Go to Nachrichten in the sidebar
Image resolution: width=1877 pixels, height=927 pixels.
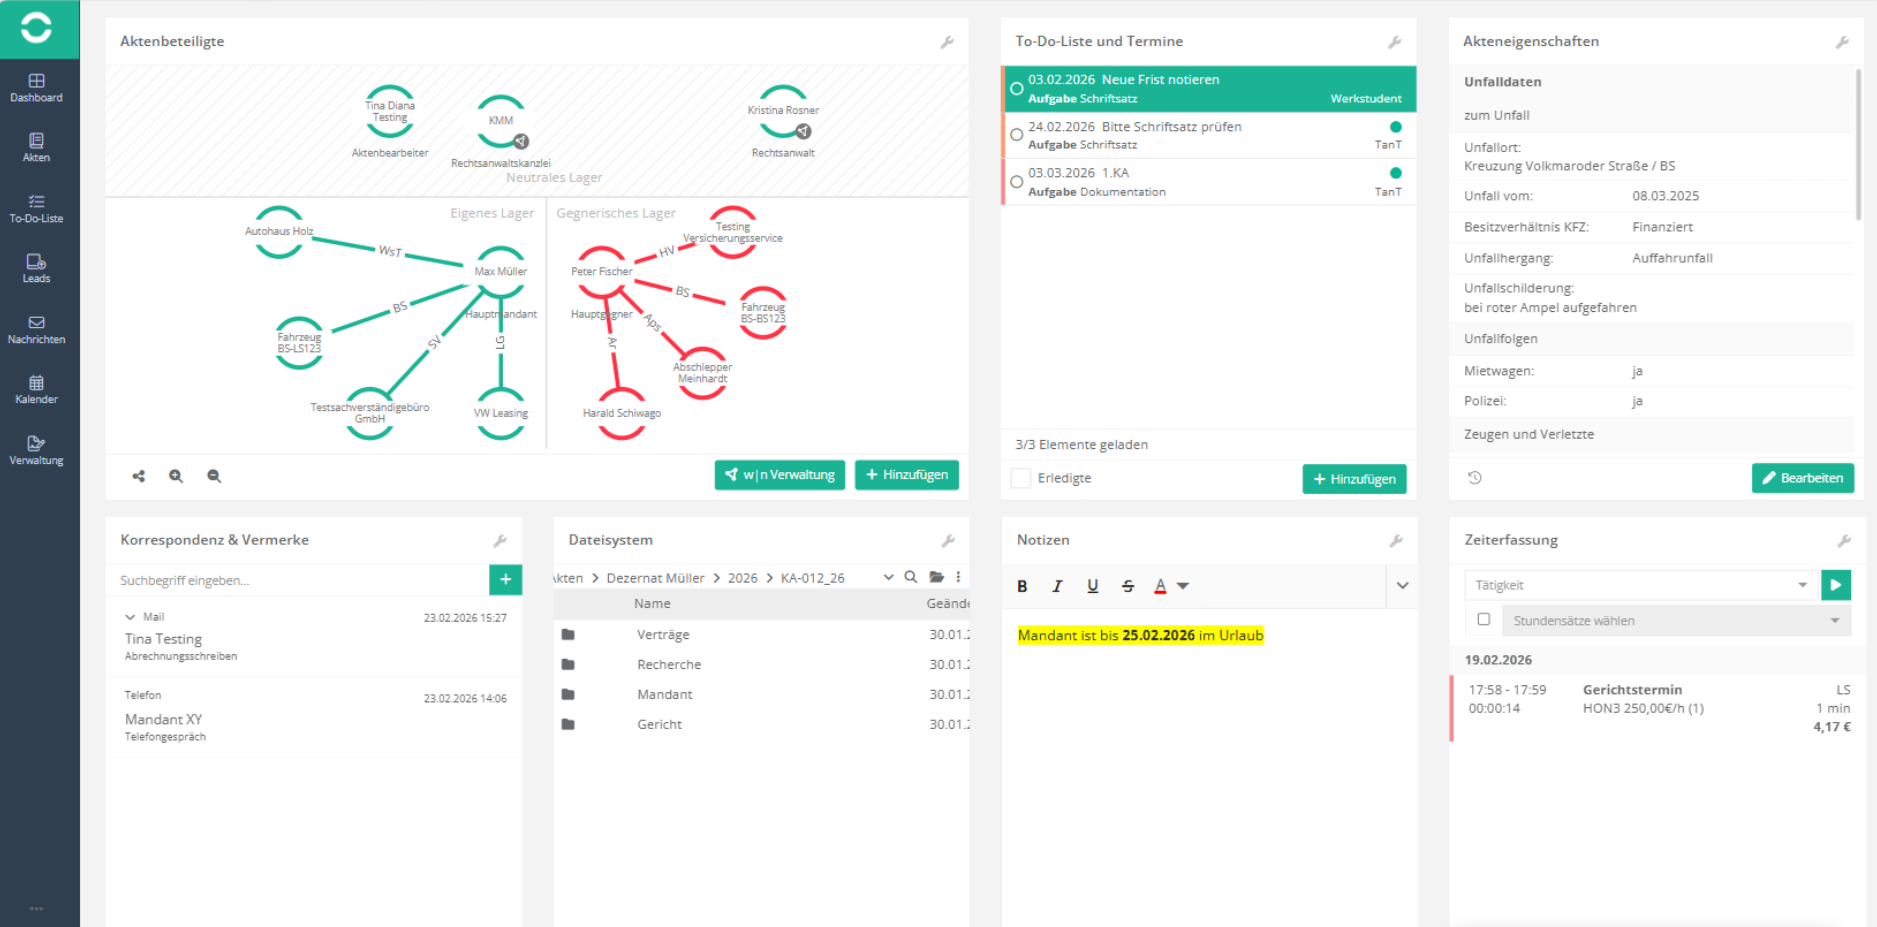[37, 329]
